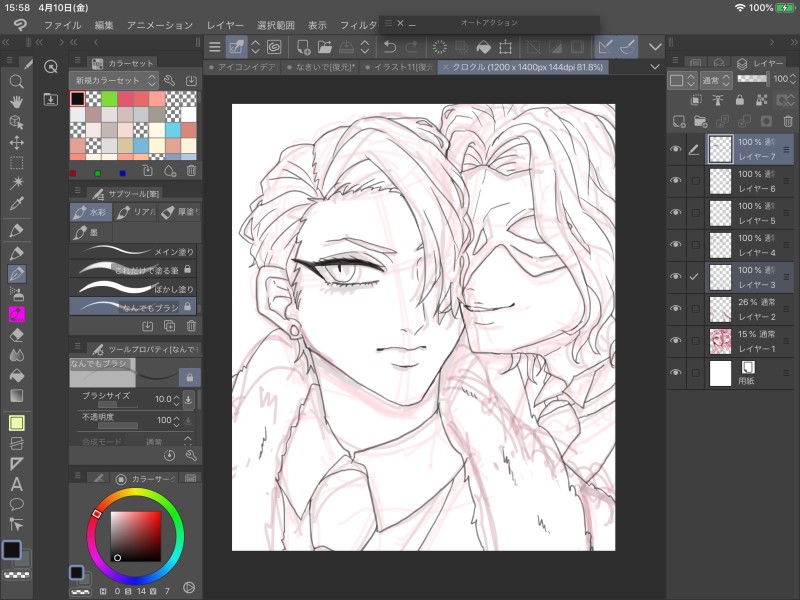Select the Eyedropper tool

pos(16,204)
